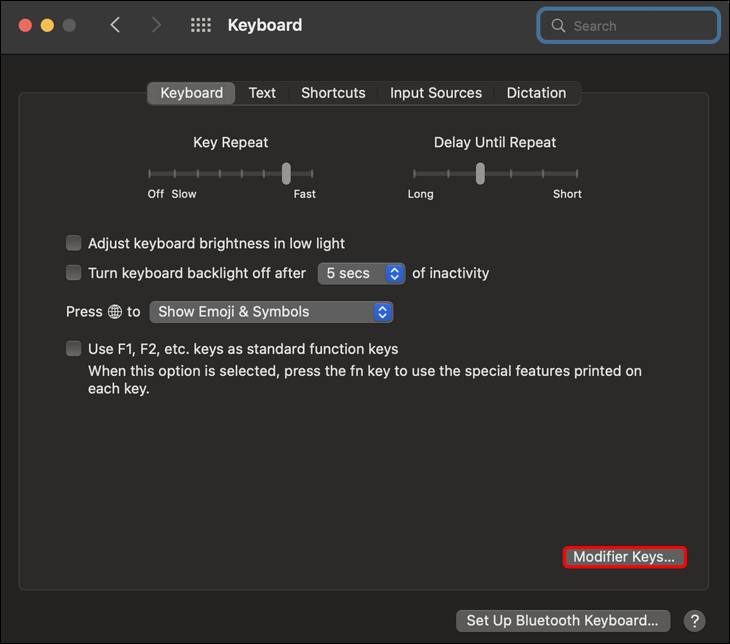Click the yellow minimize window button
Image resolution: width=730 pixels, height=644 pixels.
(47, 25)
